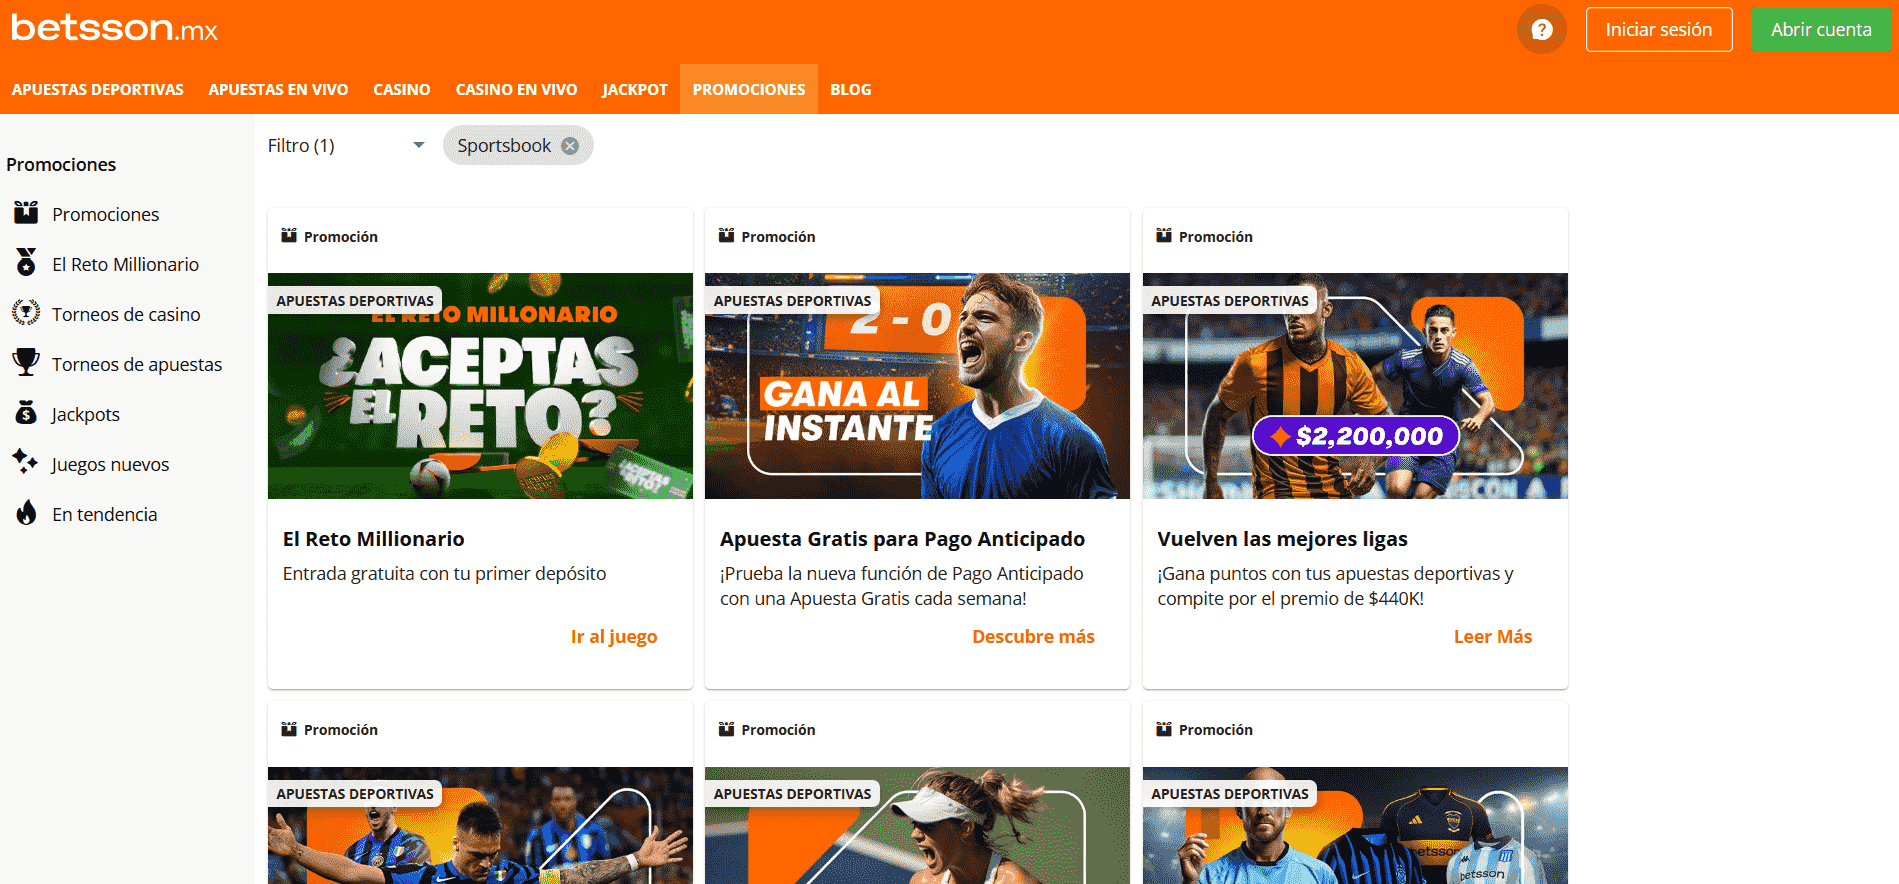Image resolution: width=1899 pixels, height=884 pixels.
Task: Click tennis player banner in second row
Action: 917,825
